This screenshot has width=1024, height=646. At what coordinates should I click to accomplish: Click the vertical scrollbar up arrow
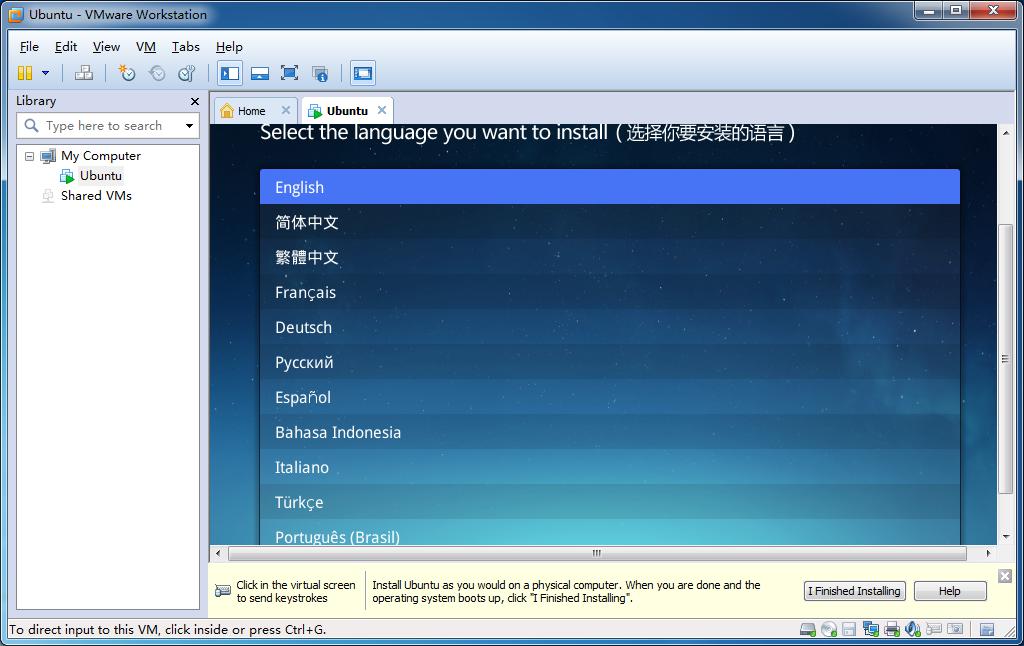1006,133
